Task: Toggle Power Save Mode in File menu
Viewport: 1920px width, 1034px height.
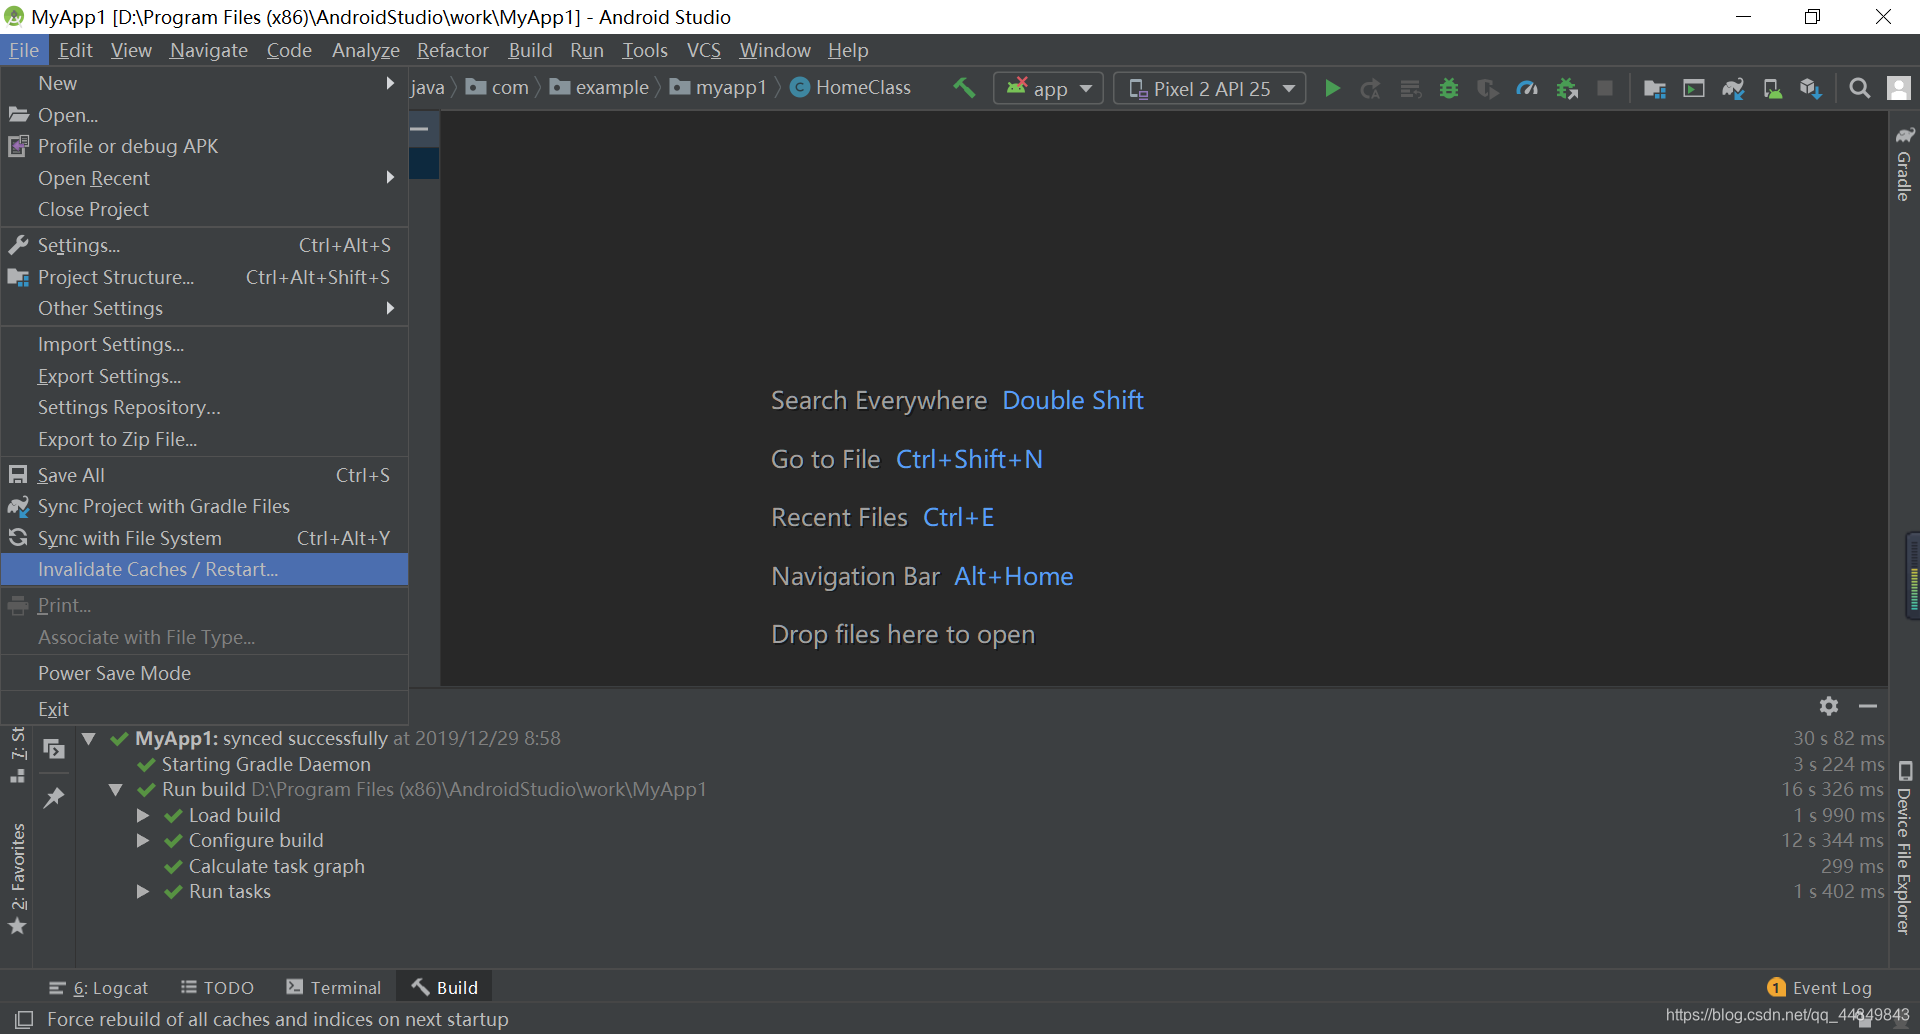Action: (x=114, y=672)
